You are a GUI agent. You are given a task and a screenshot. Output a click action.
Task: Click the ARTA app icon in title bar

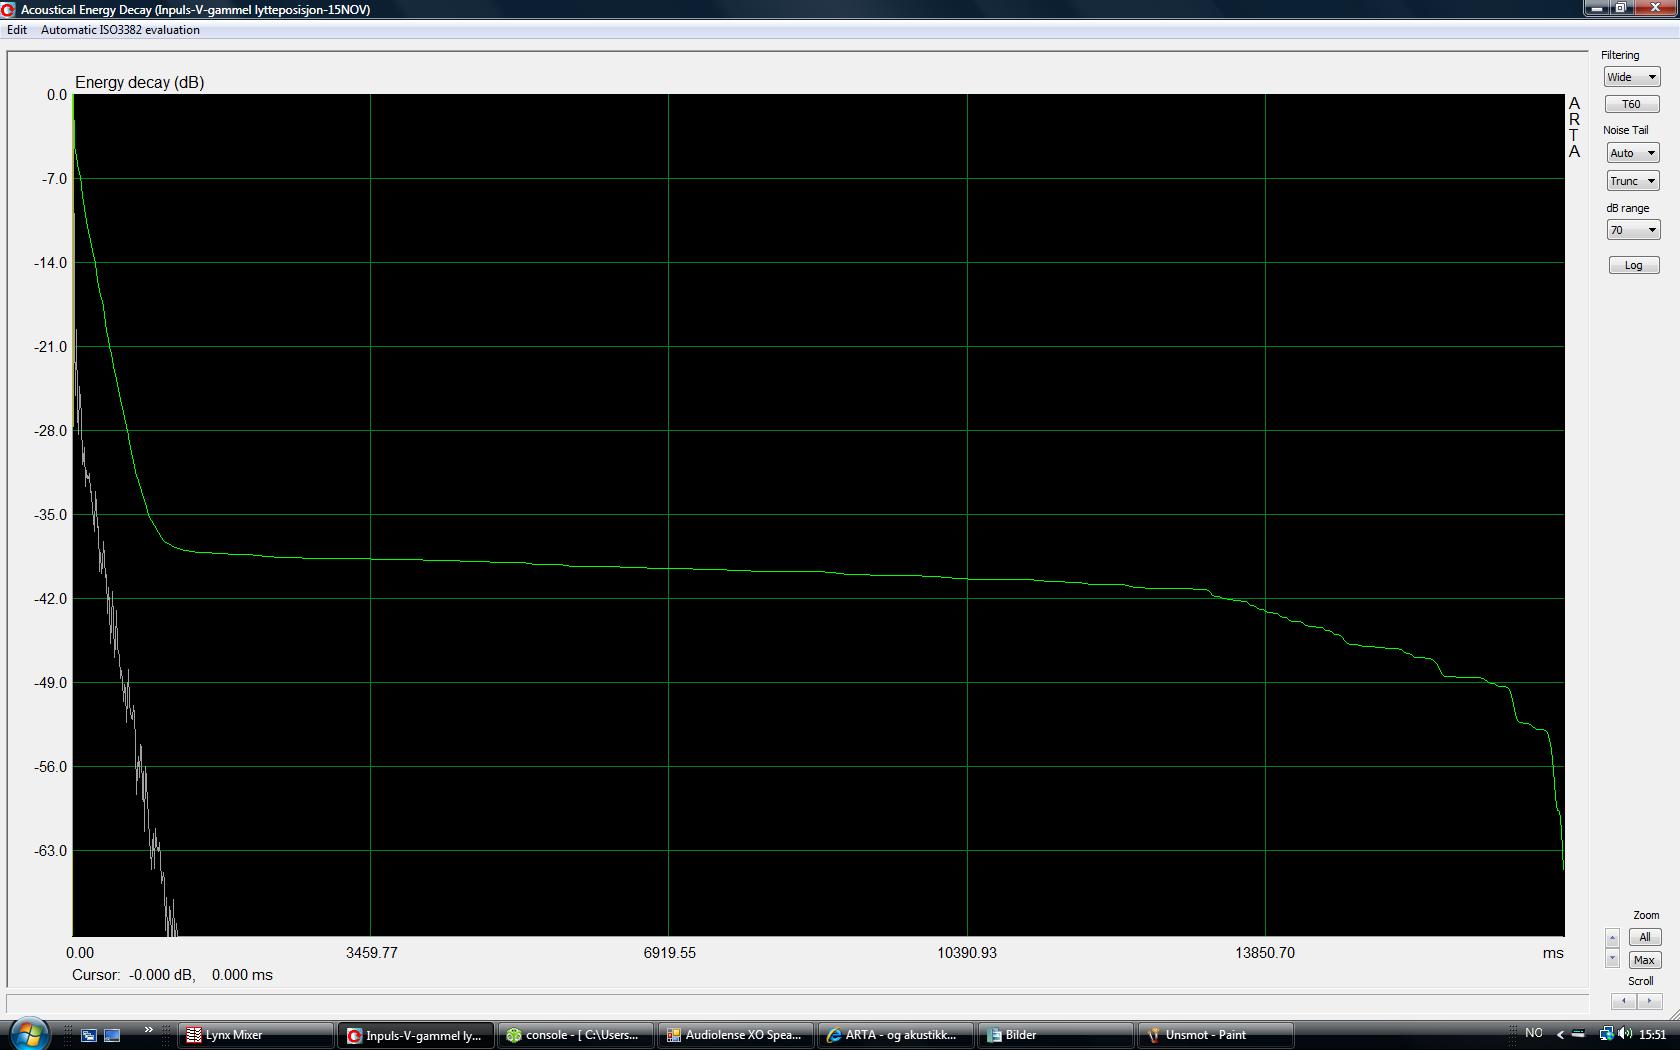click(9, 9)
